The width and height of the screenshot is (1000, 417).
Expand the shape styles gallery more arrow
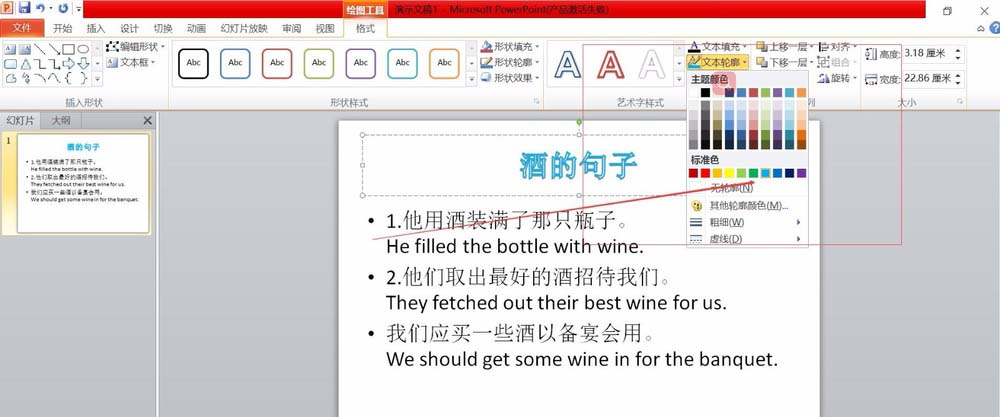coord(471,79)
